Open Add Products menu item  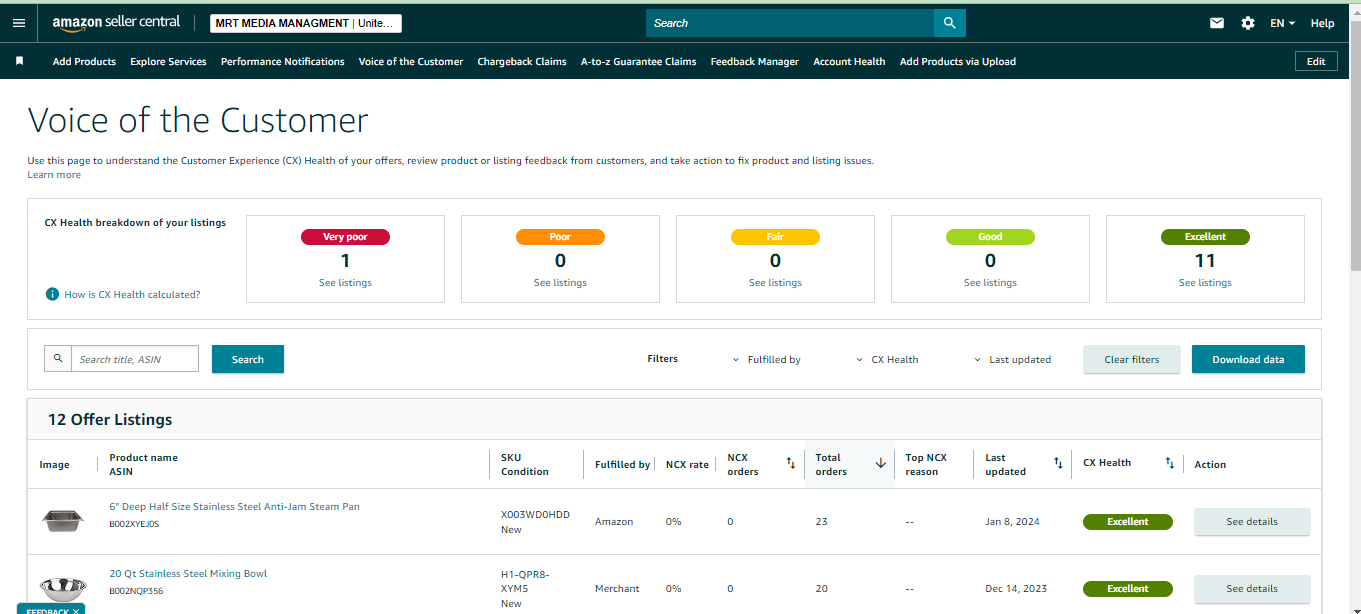point(84,61)
